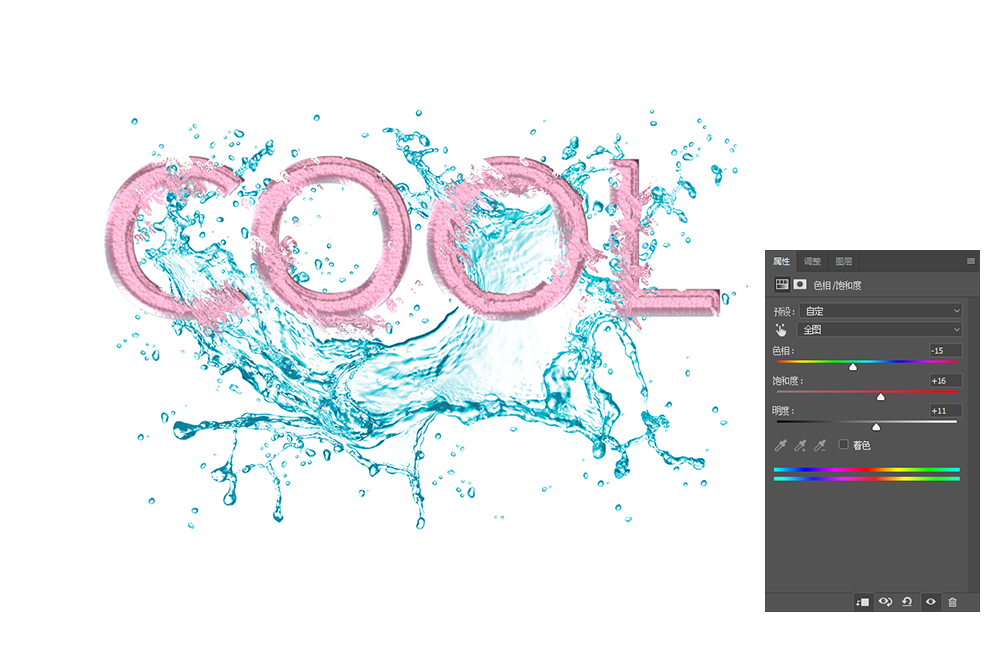Image resolution: width=1000 pixels, height=647 pixels.
Task: Click the 饱和度 saturation slider handle
Action: (x=881, y=397)
